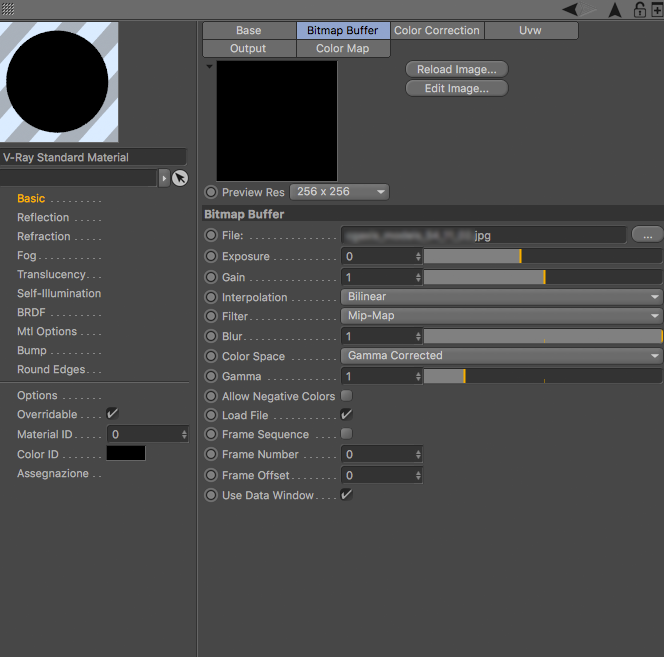The width and height of the screenshot is (664, 657).
Task: Select the Translucency channel
Action: [51, 274]
